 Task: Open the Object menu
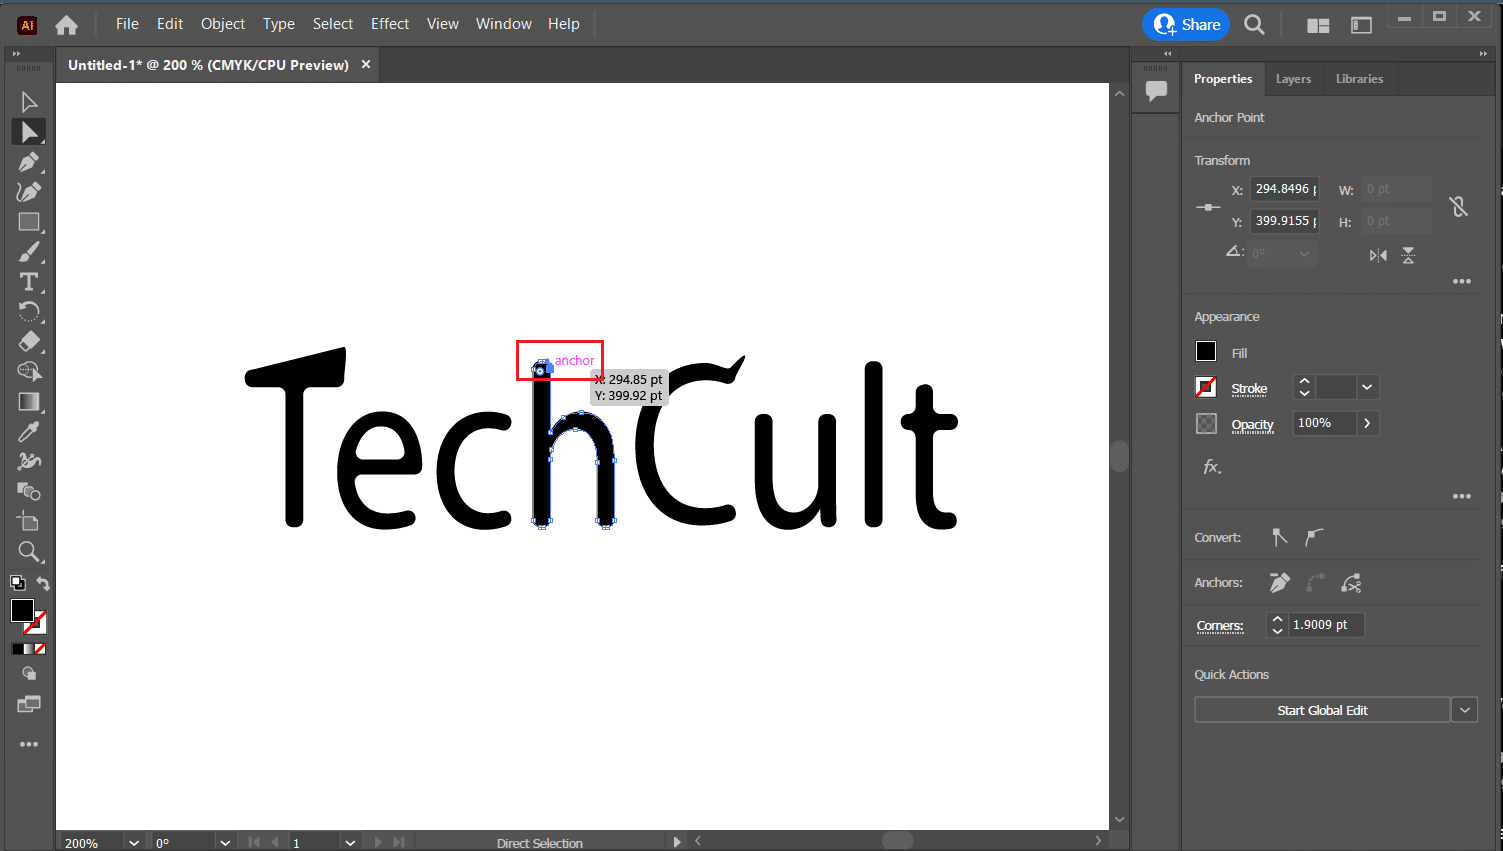[222, 24]
